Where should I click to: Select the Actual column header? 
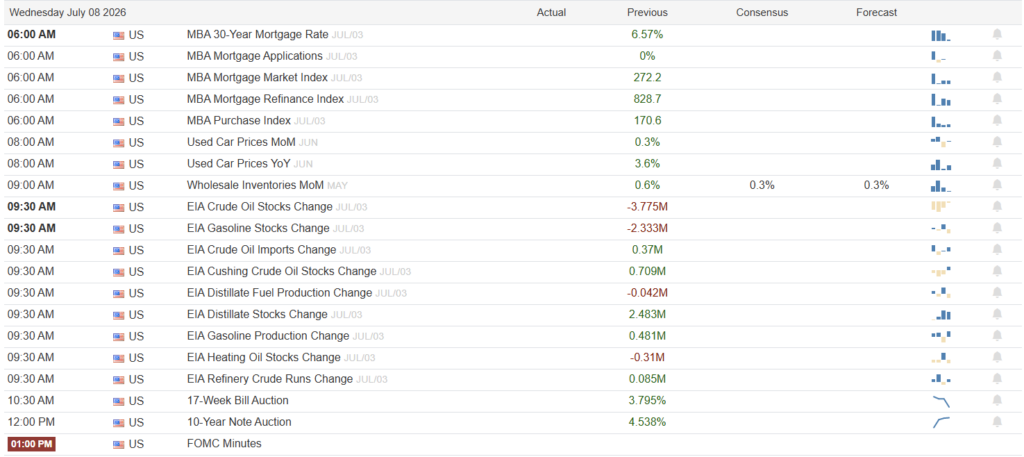click(x=551, y=12)
